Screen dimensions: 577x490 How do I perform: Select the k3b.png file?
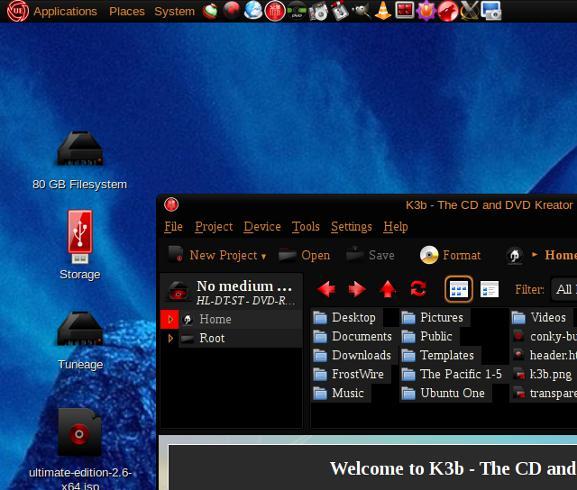(543, 374)
